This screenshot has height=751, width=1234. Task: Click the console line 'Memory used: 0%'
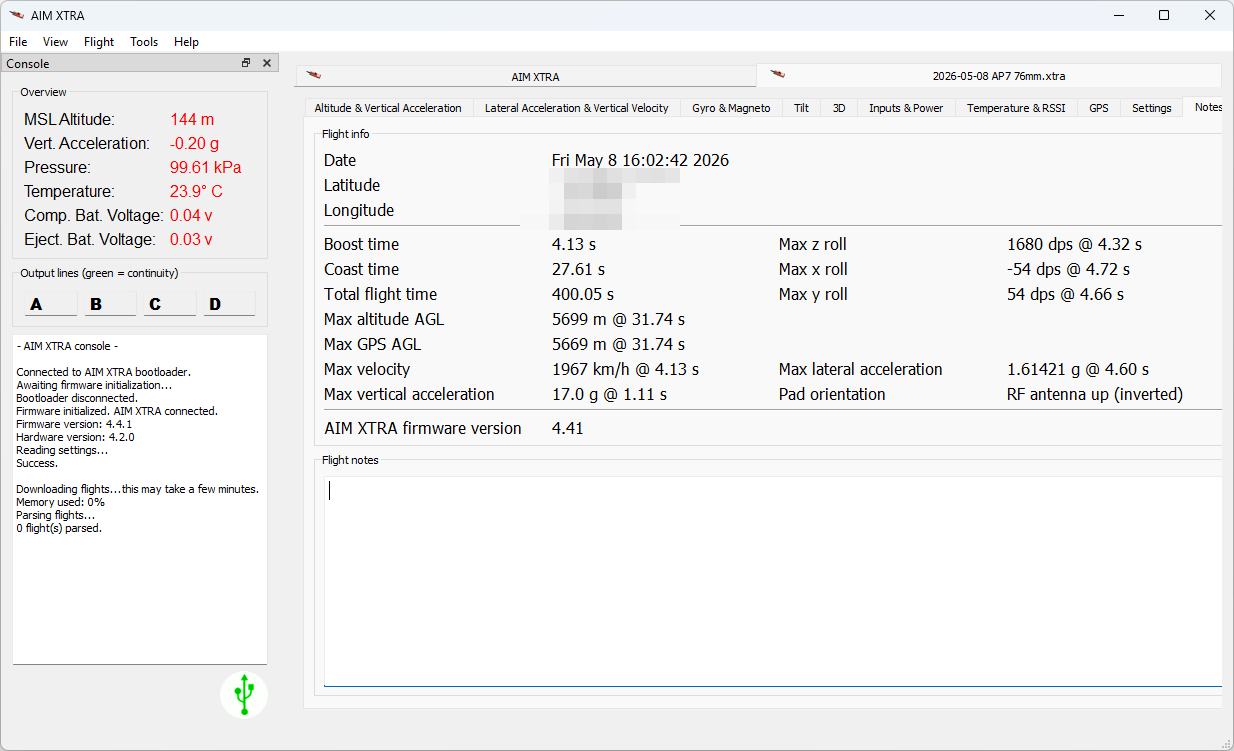tap(60, 502)
